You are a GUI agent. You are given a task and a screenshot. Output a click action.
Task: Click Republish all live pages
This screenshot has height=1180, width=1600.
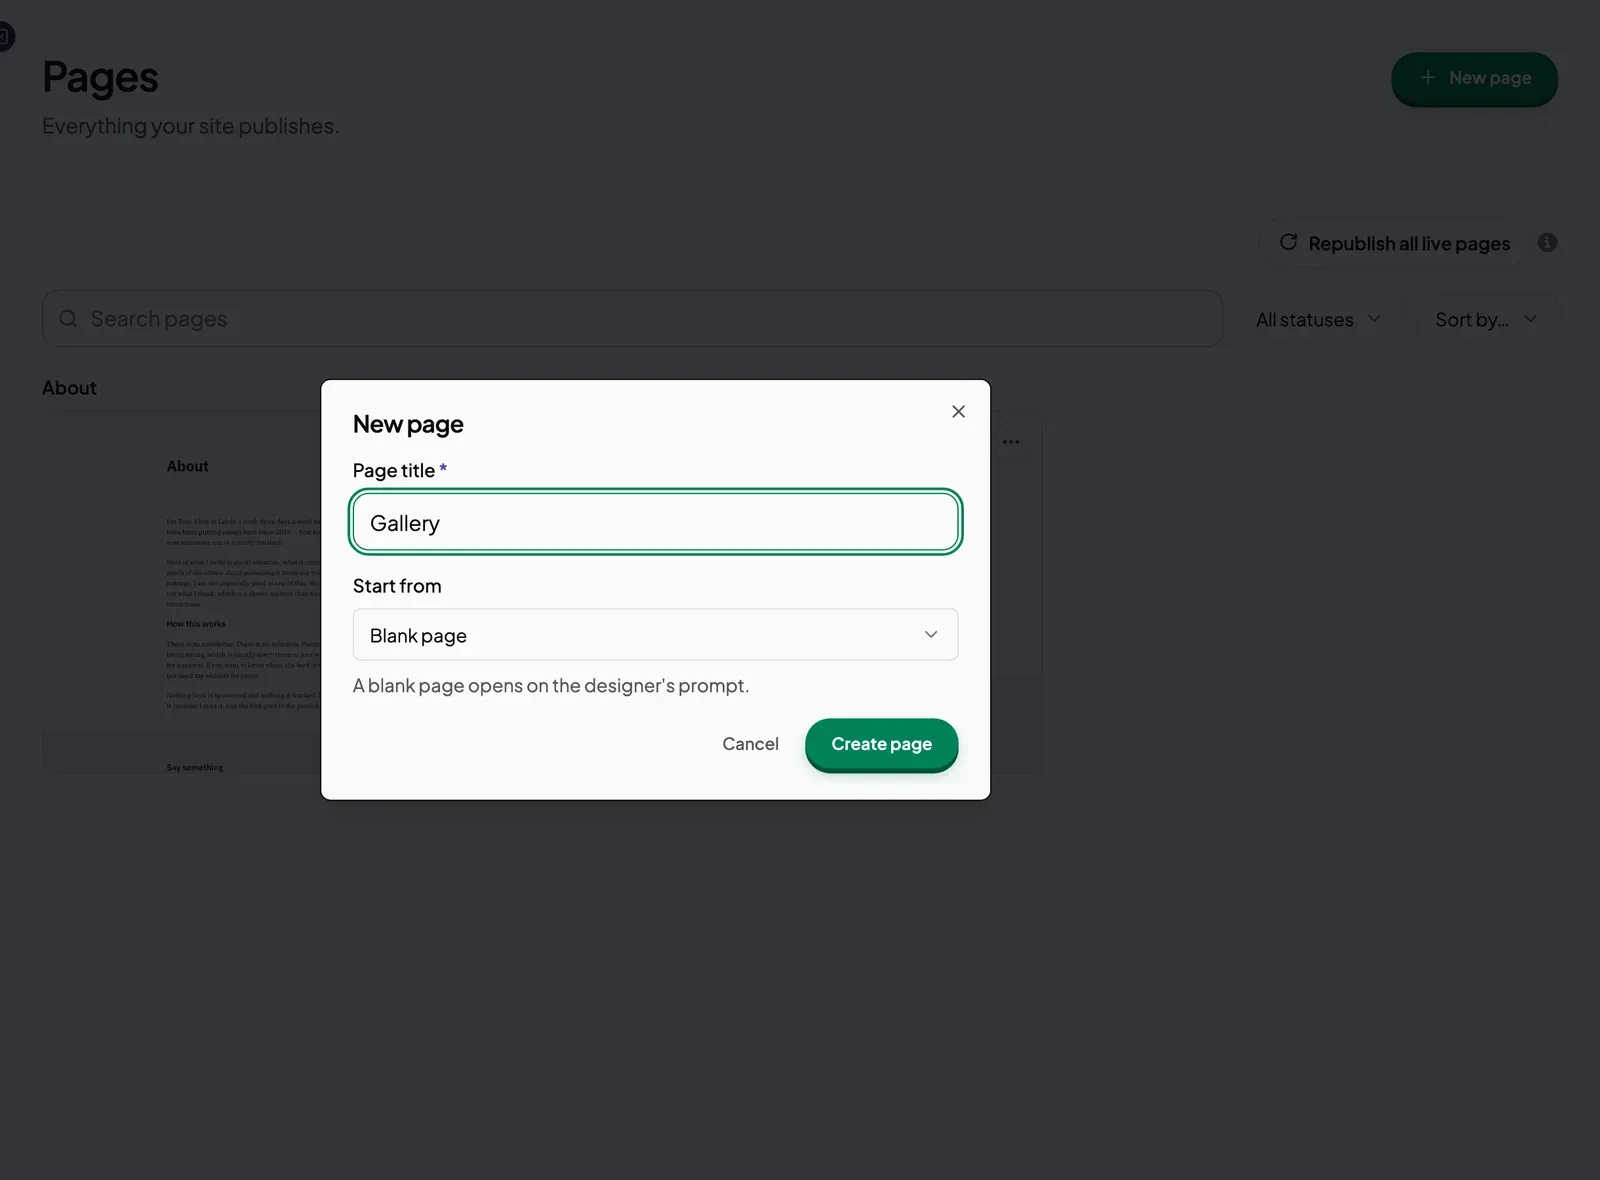(x=1393, y=243)
